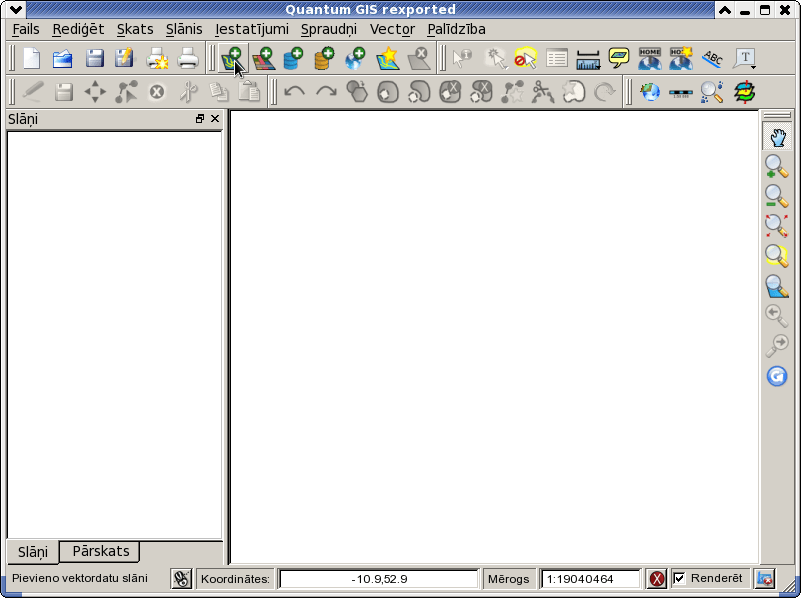Click Zoom Full extent icon
This screenshot has height=598, width=801.
[x=776, y=226]
